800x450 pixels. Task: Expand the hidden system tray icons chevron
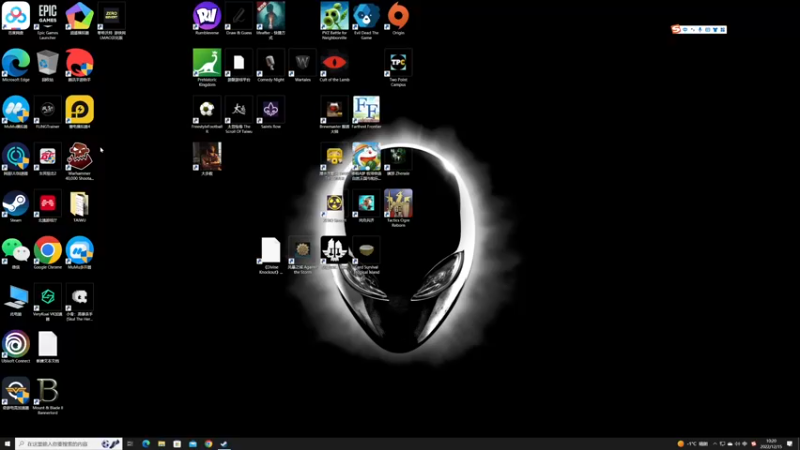coord(715,444)
